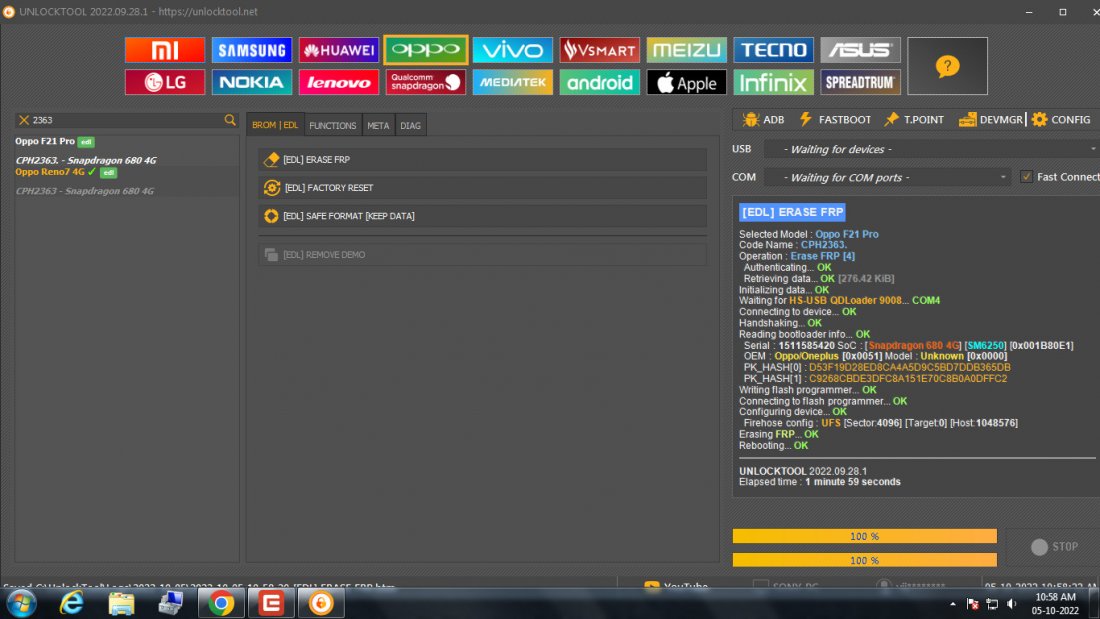Click the [EDL] REMOVE DEMO button
This screenshot has height=619, width=1100.
coord(483,254)
